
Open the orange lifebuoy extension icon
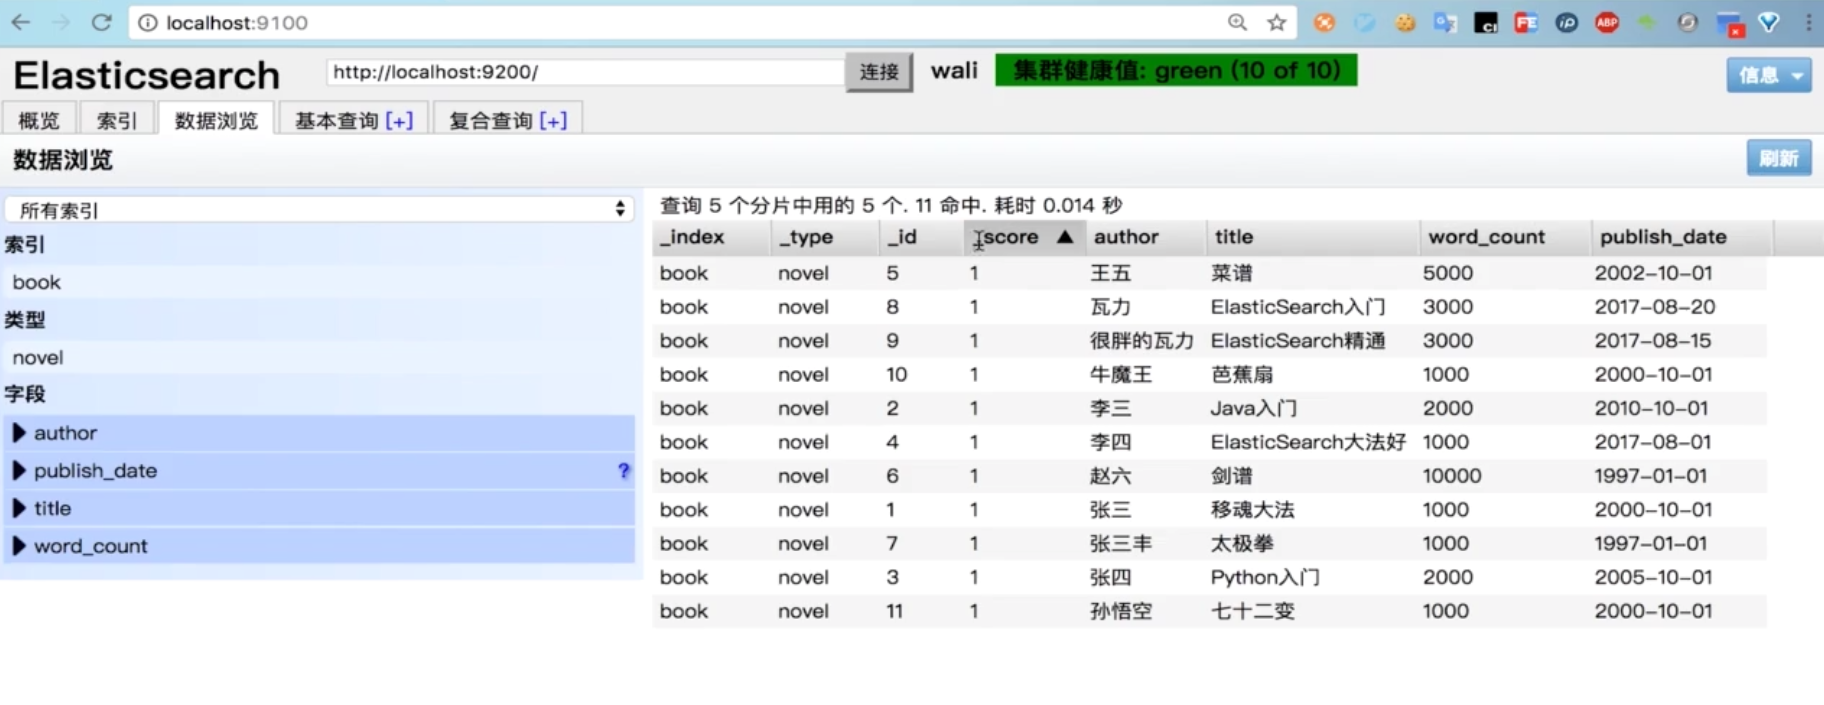point(1324,22)
